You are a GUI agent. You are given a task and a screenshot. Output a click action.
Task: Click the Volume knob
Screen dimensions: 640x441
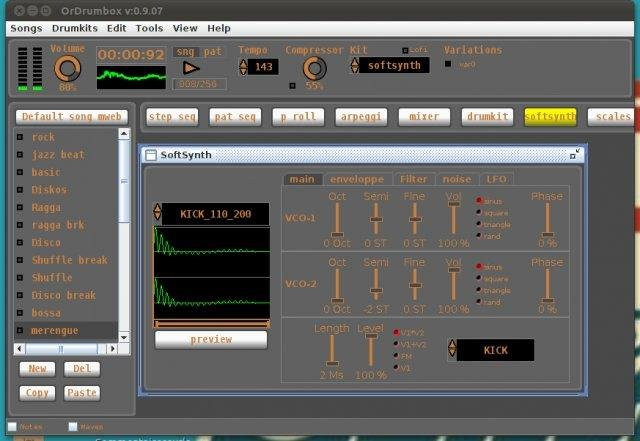[67, 68]
